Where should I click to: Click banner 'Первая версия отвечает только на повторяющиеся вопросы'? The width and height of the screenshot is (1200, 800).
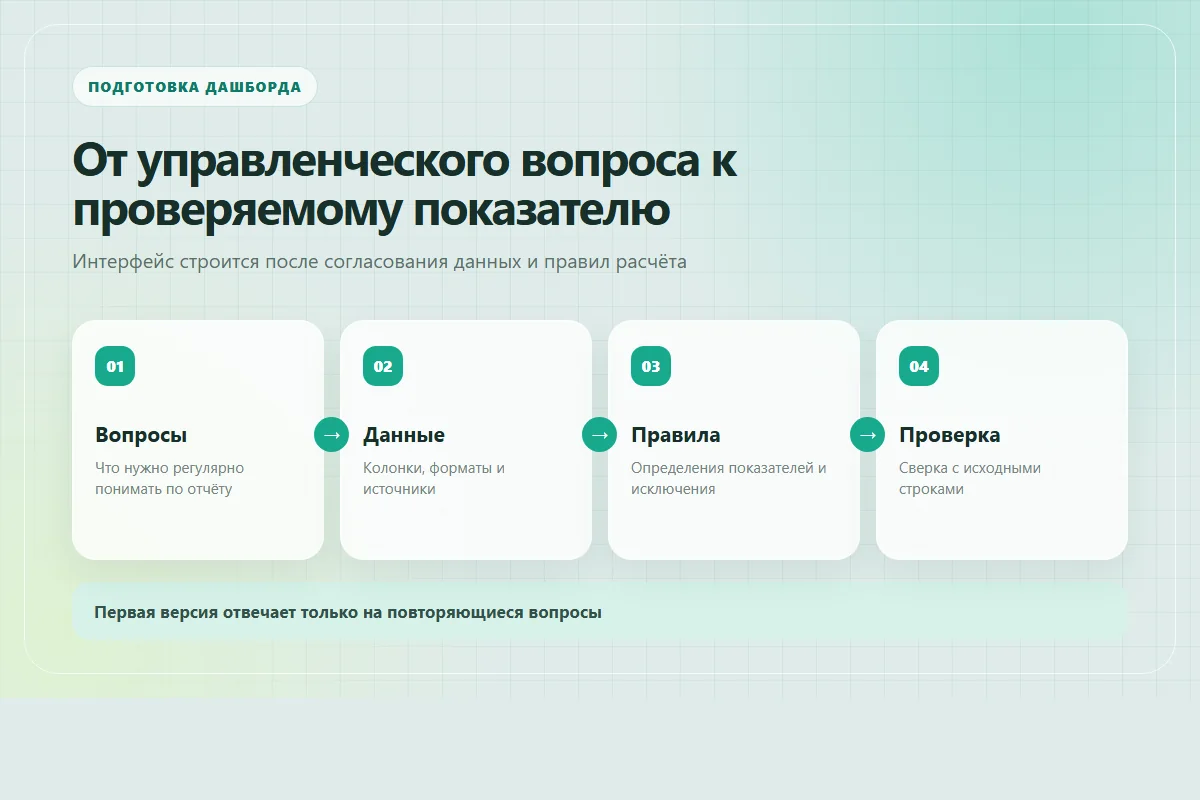point(600,613)
